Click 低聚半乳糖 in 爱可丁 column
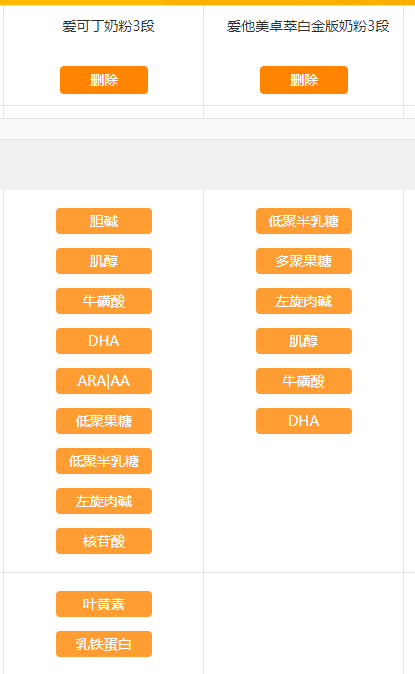 coord(104,461)
